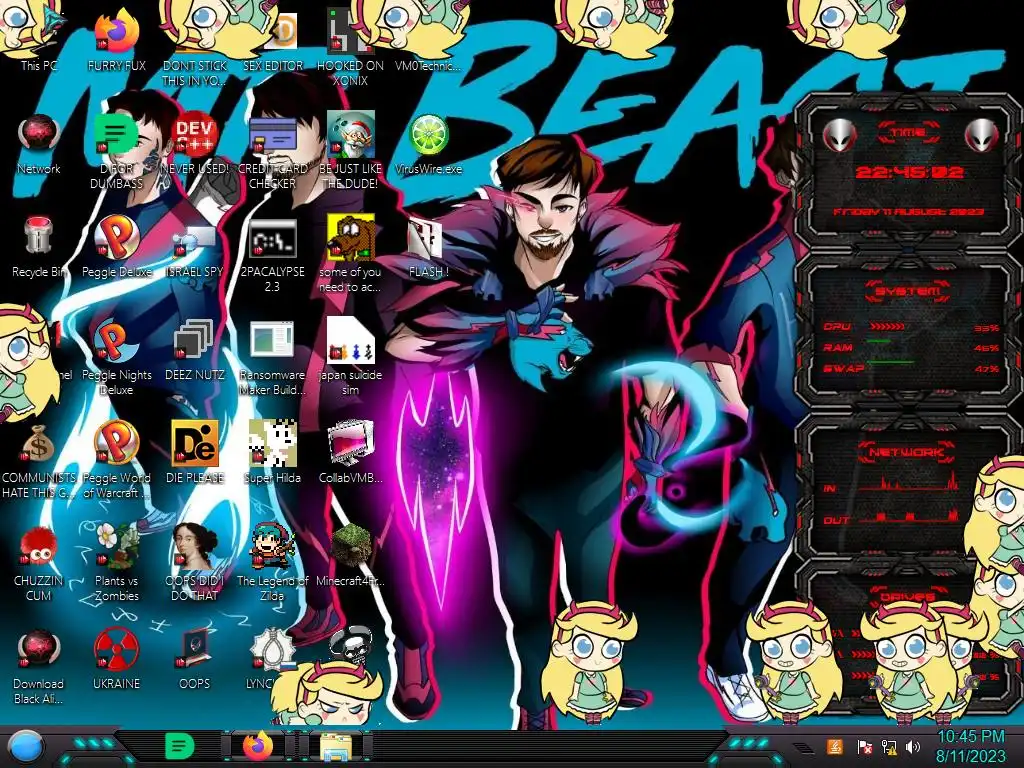This screenshot has height=768, width=1024.
Task: Launch Peggle Deluxe
Action: 117,247
